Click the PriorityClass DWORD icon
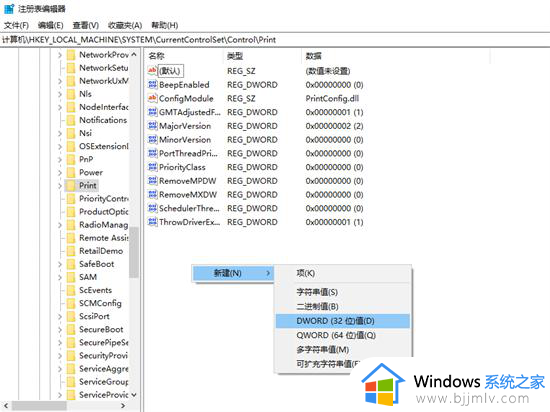 152,167
